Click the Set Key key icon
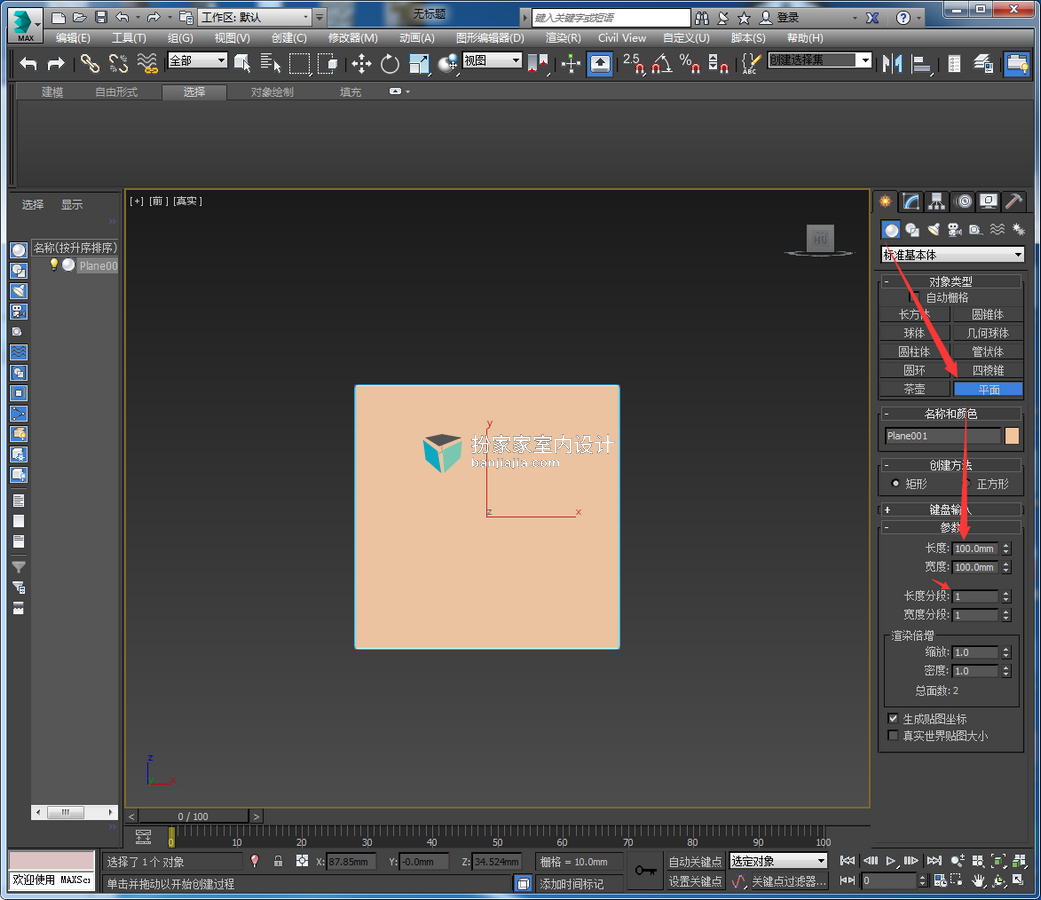This screenshot has width=1041, height=900. tap(645, 870)
